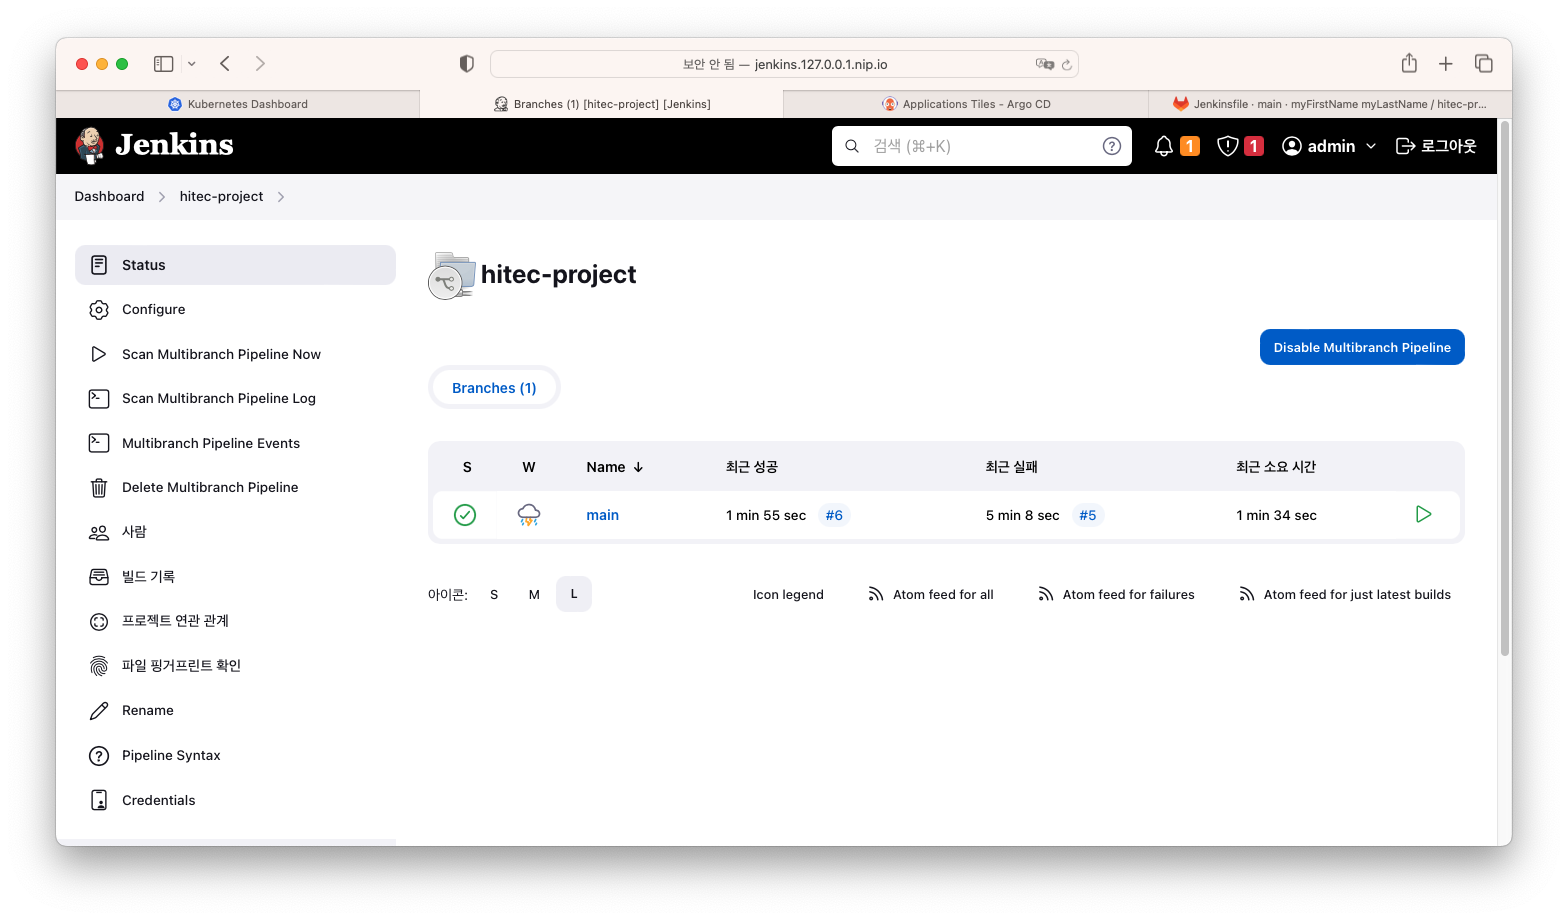Click the search help question mark icon

pos(1111,146)
